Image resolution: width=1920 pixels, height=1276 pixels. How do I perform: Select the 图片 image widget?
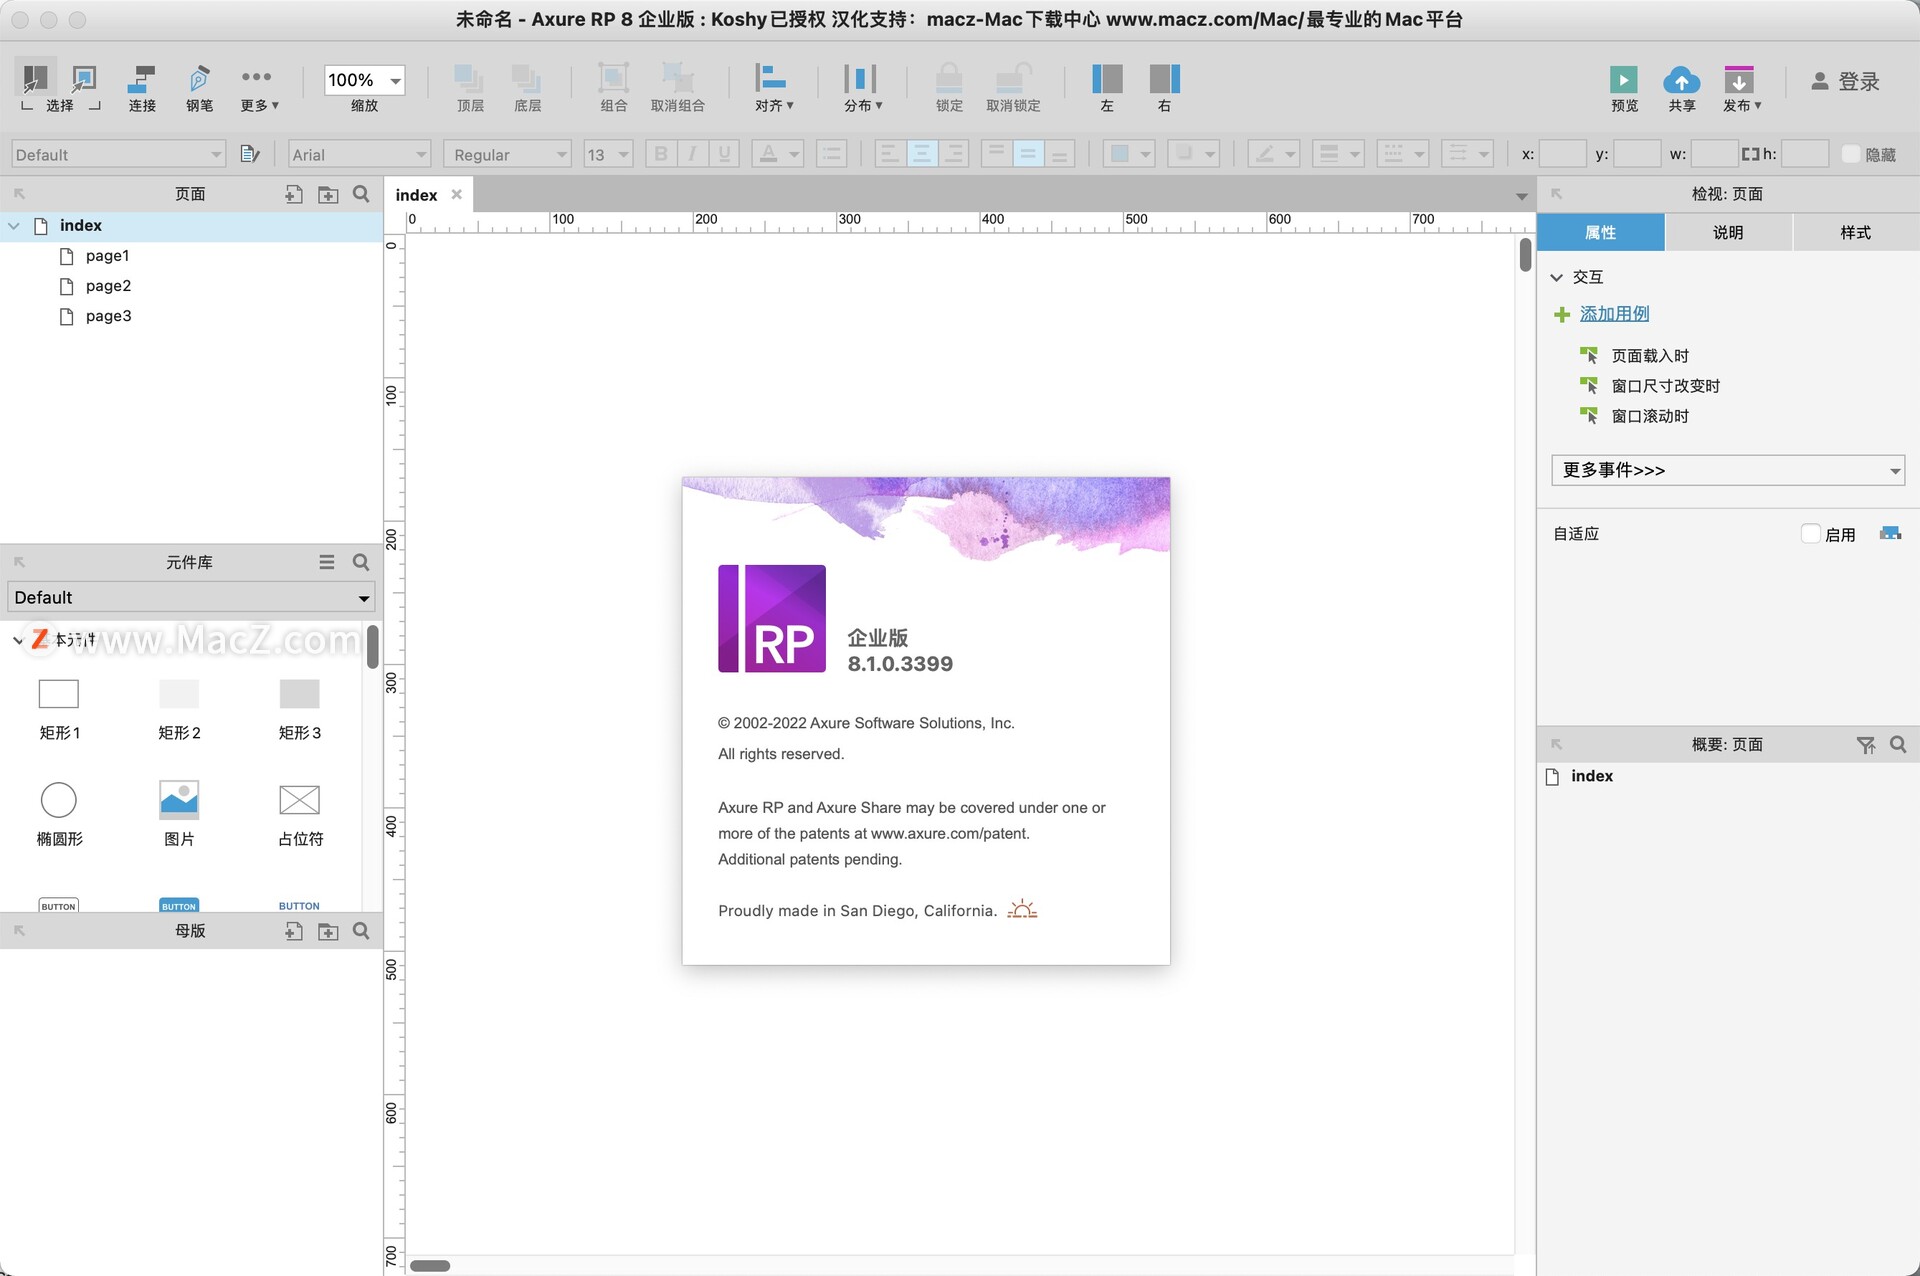coord(179,813)
